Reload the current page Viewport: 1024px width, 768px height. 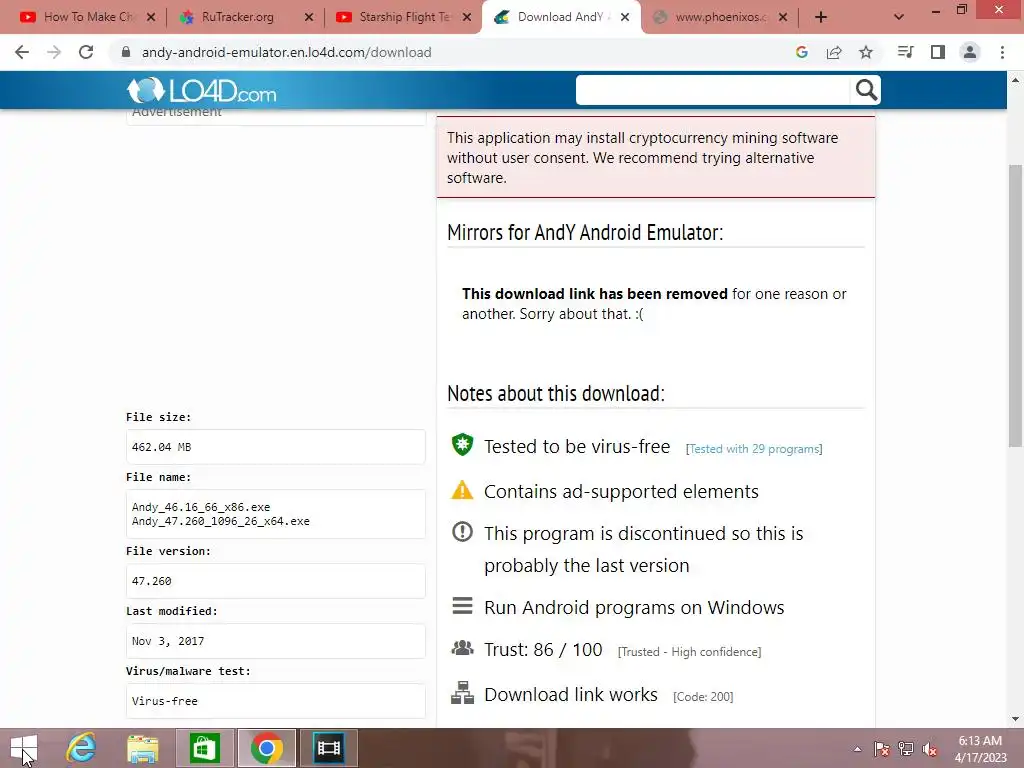(x=86, y=52)
